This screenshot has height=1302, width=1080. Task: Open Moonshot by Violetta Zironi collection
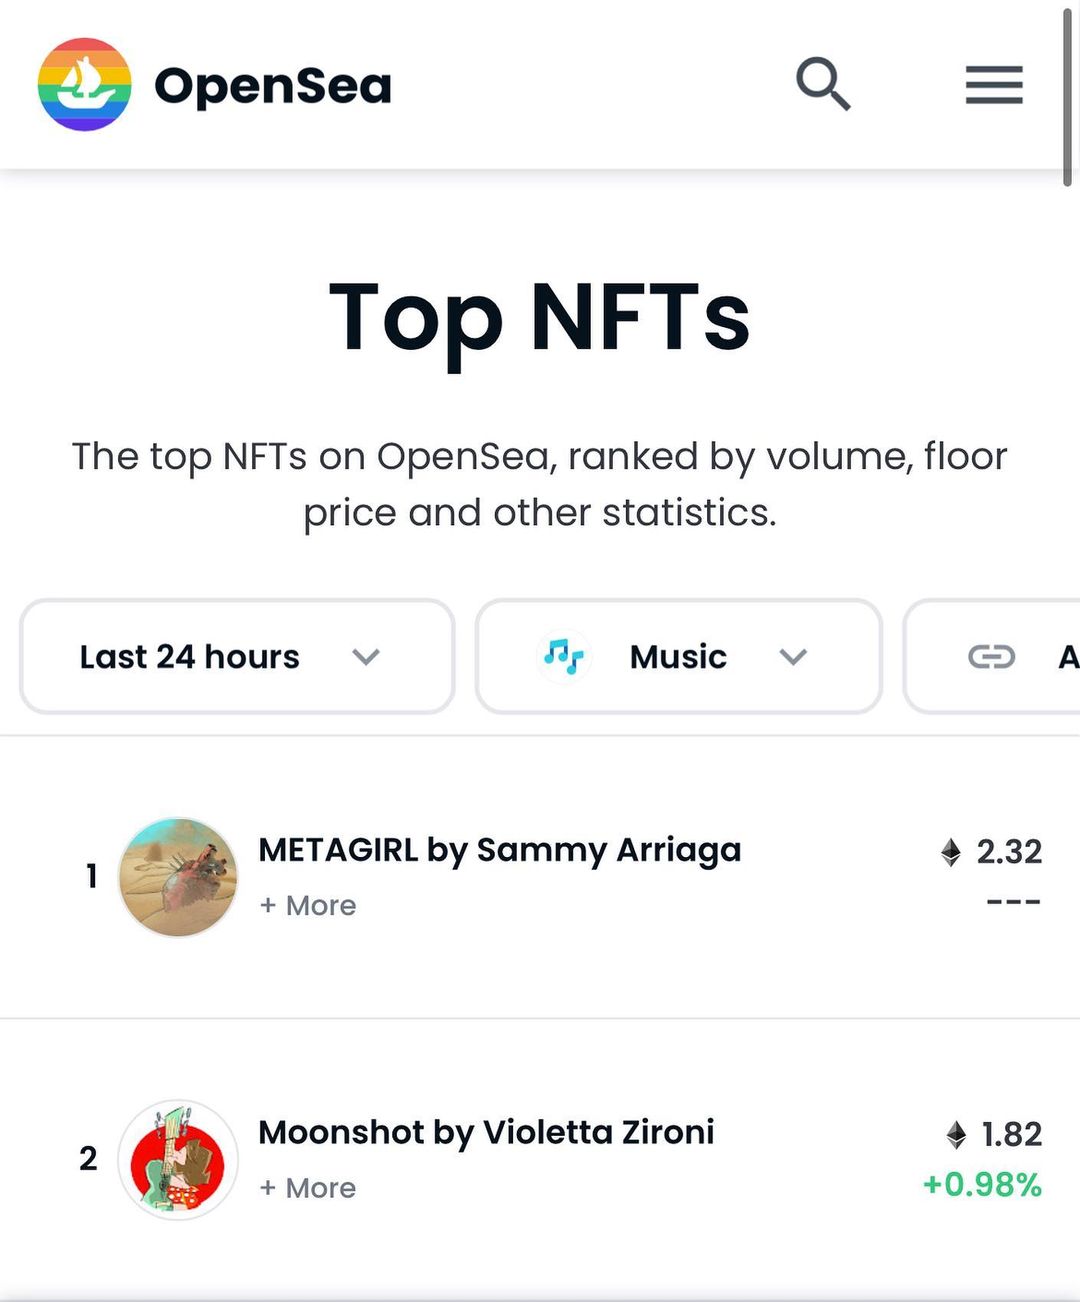pos(486,1132)
